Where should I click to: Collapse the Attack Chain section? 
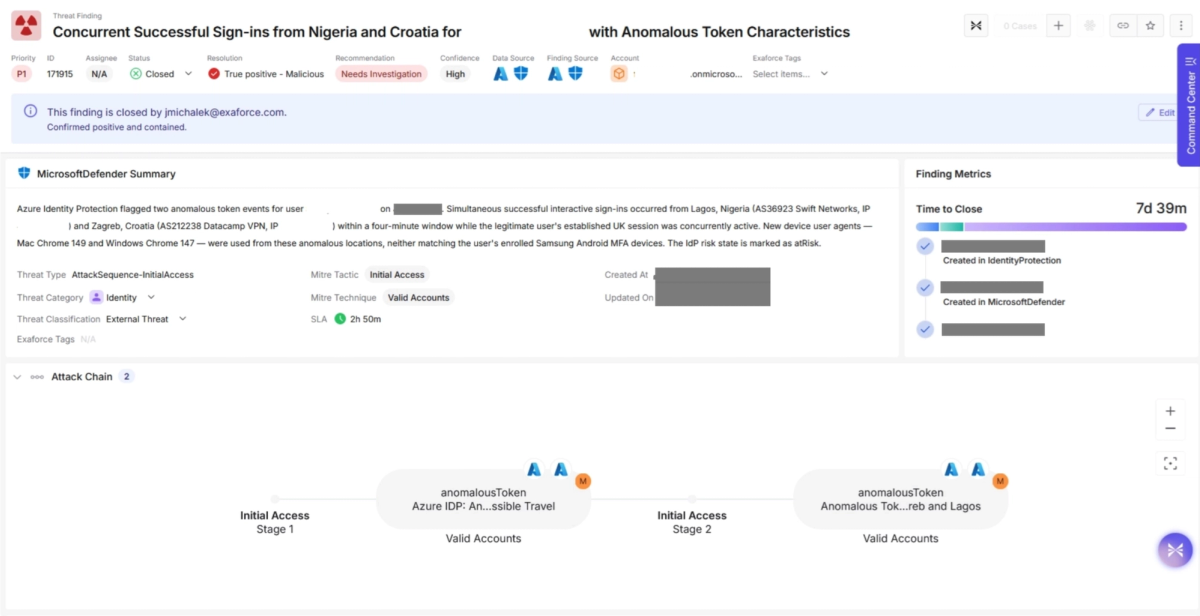point(17,377)
